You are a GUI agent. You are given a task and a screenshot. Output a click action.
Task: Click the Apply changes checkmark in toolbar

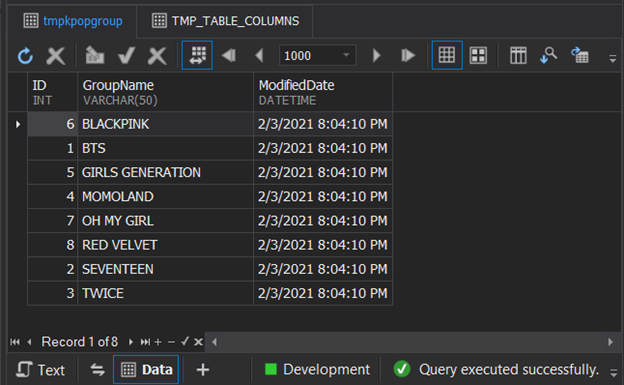[x=127, y=56]
